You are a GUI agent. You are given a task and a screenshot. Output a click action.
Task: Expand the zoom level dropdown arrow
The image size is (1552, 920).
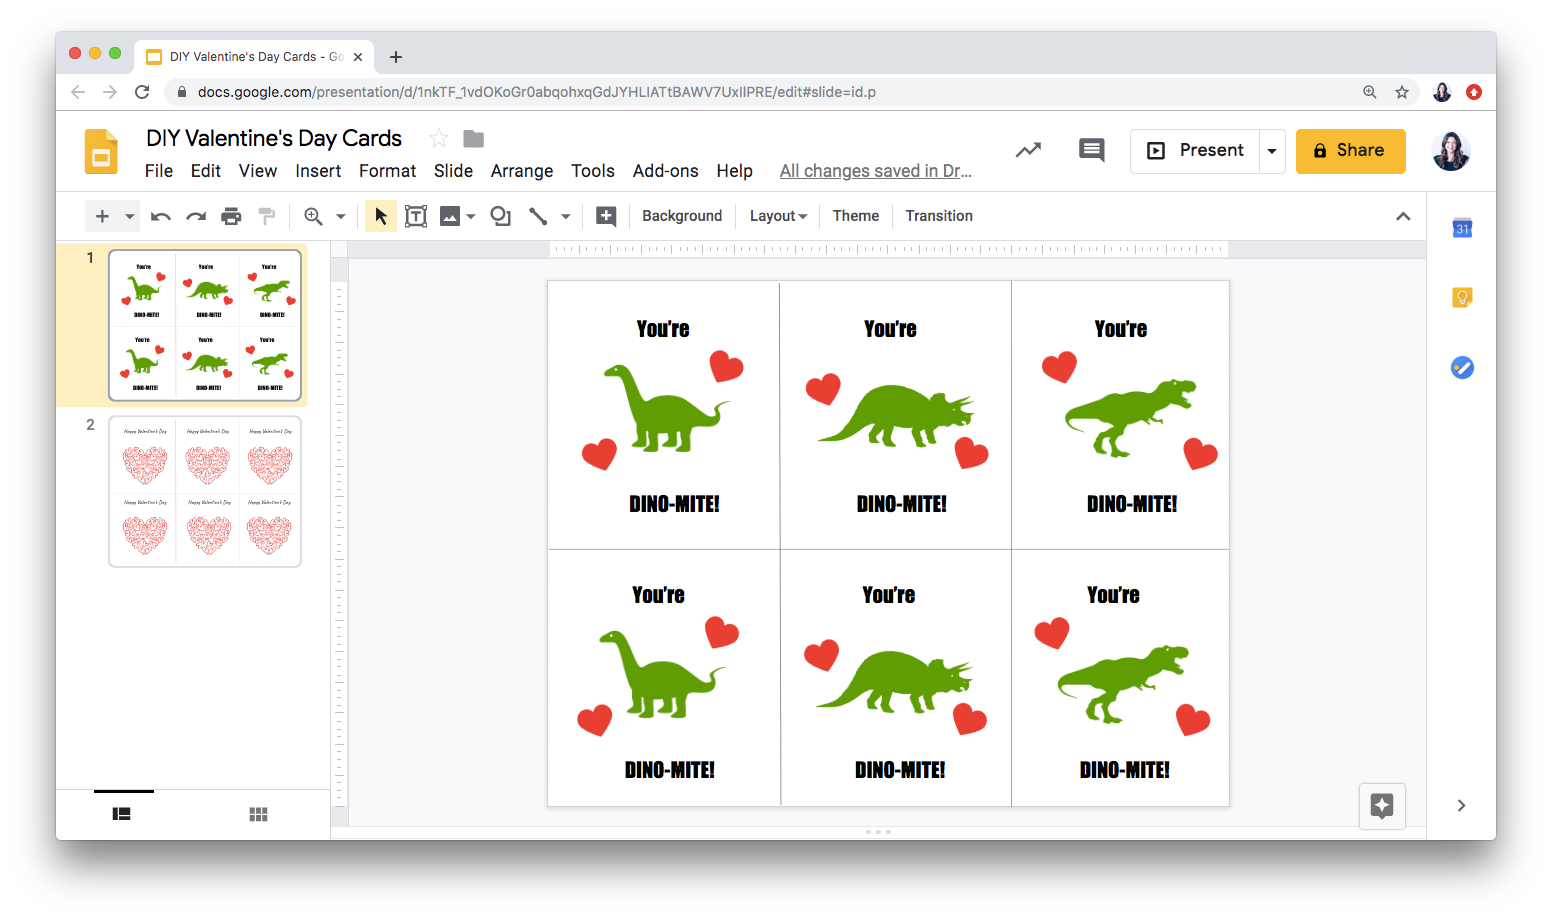tap(341, 216)
